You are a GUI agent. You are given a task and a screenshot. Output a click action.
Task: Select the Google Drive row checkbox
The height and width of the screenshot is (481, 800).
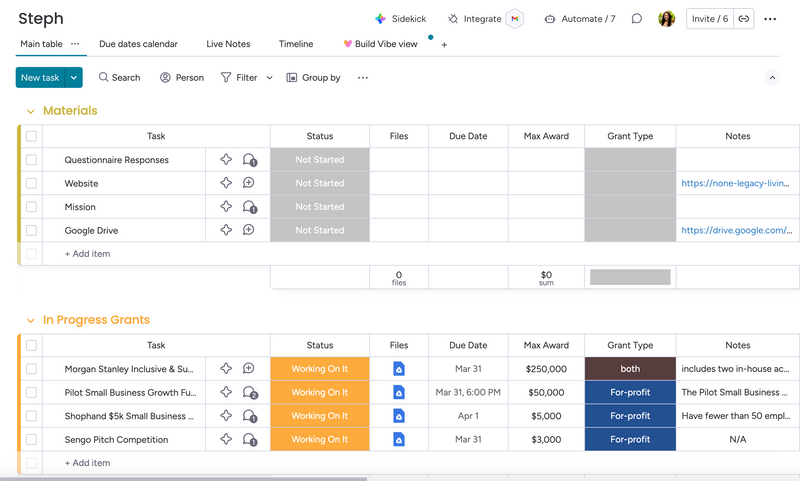tap(31, 230)
